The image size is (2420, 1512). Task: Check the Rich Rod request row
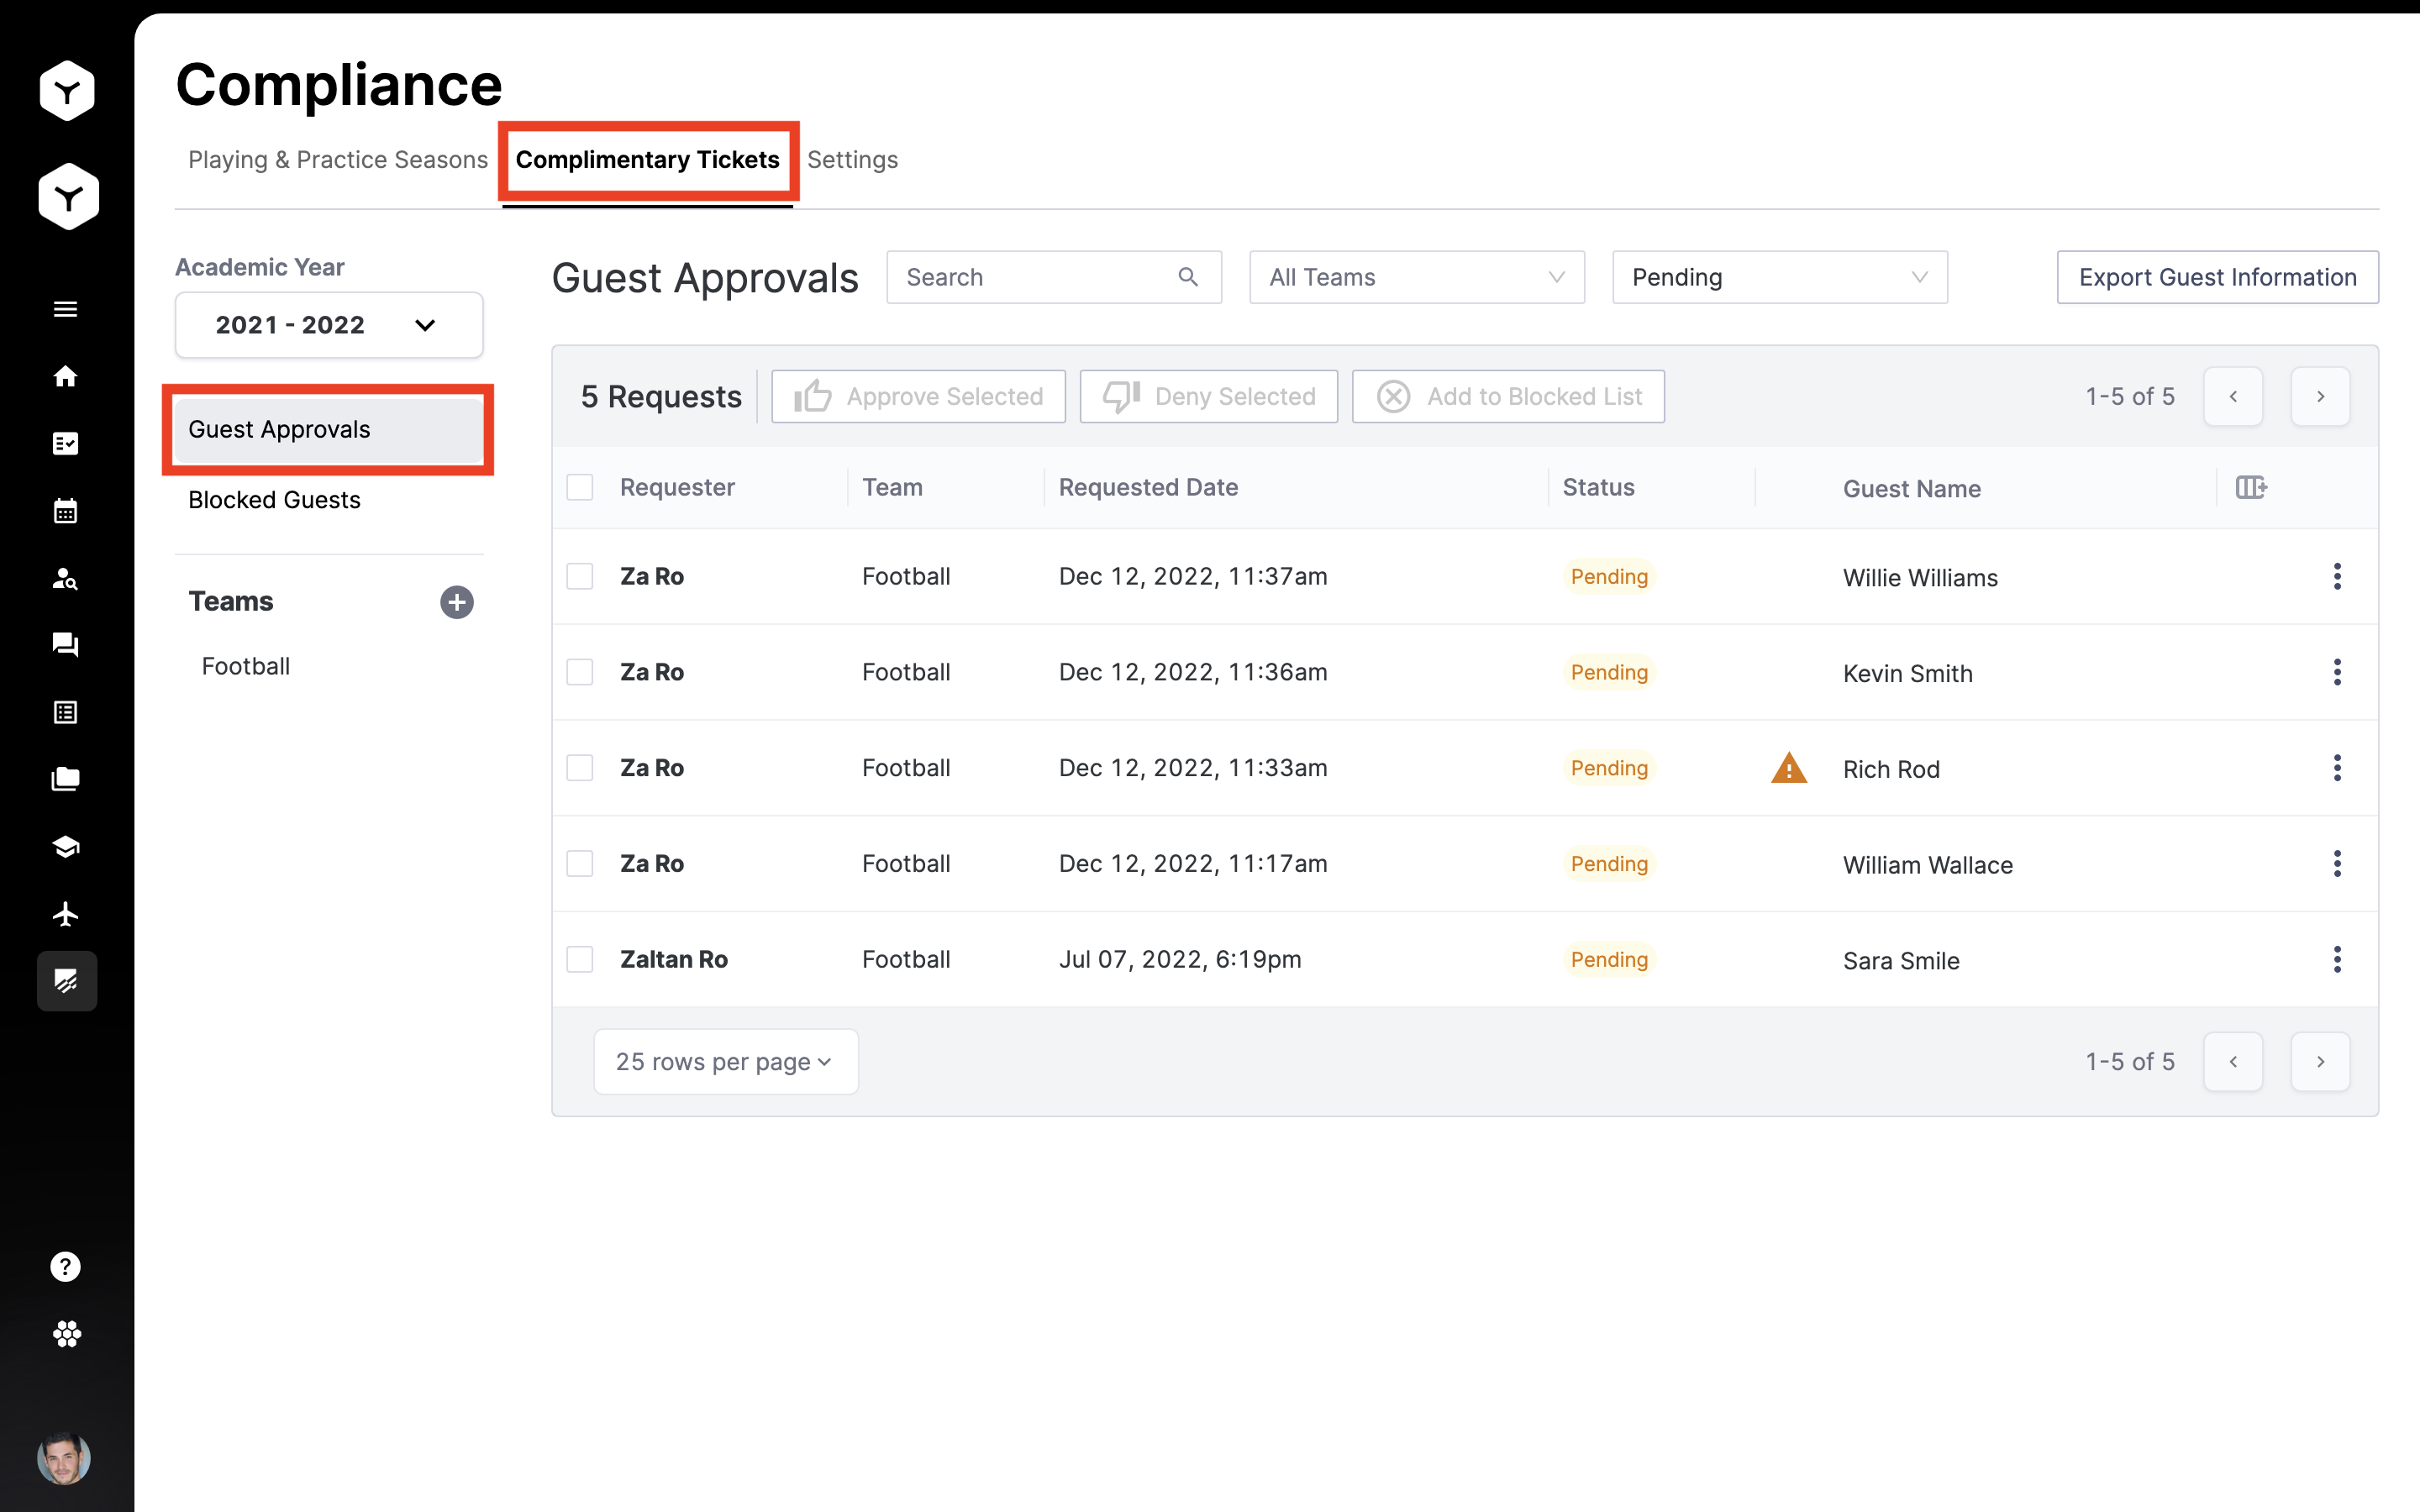pyautogui.click(x=580, y=768)
